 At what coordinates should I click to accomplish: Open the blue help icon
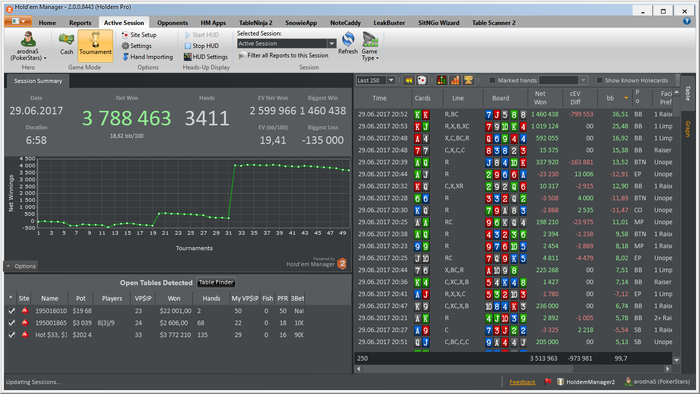pos(687,21)
